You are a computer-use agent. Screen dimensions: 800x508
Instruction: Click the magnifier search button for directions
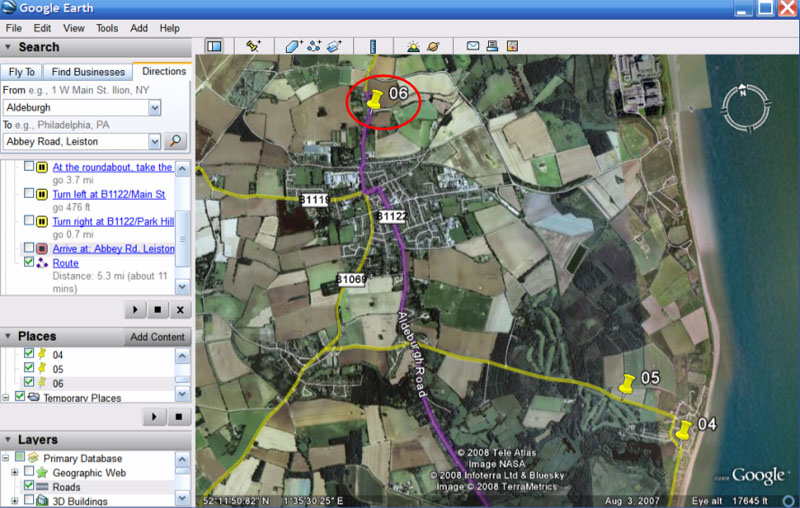point(175,141)
